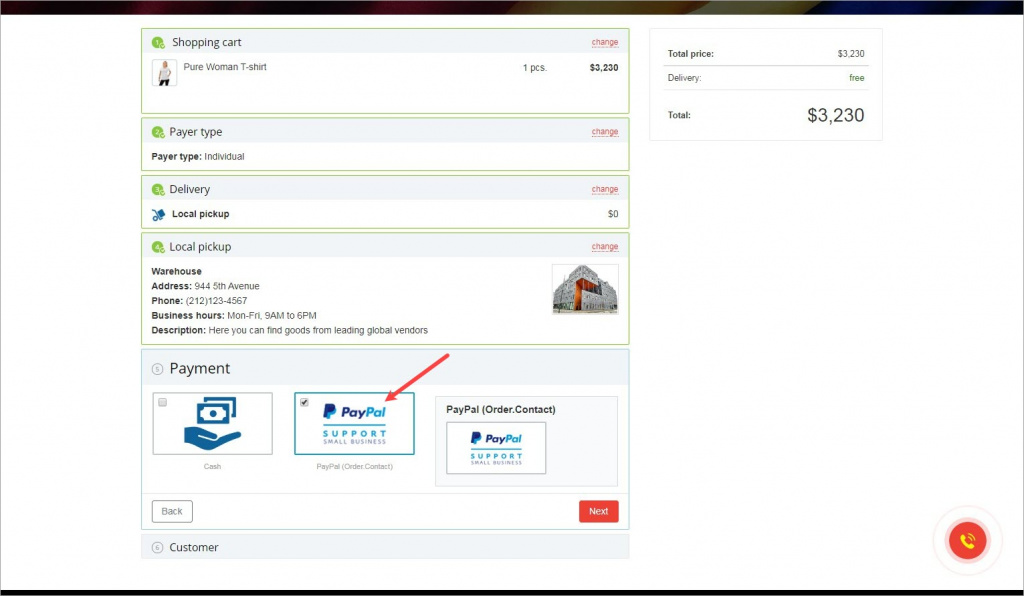Click the PayPal logo in the selected payment tile
This screenshot has height=596, width=1024.
[355, 412]
